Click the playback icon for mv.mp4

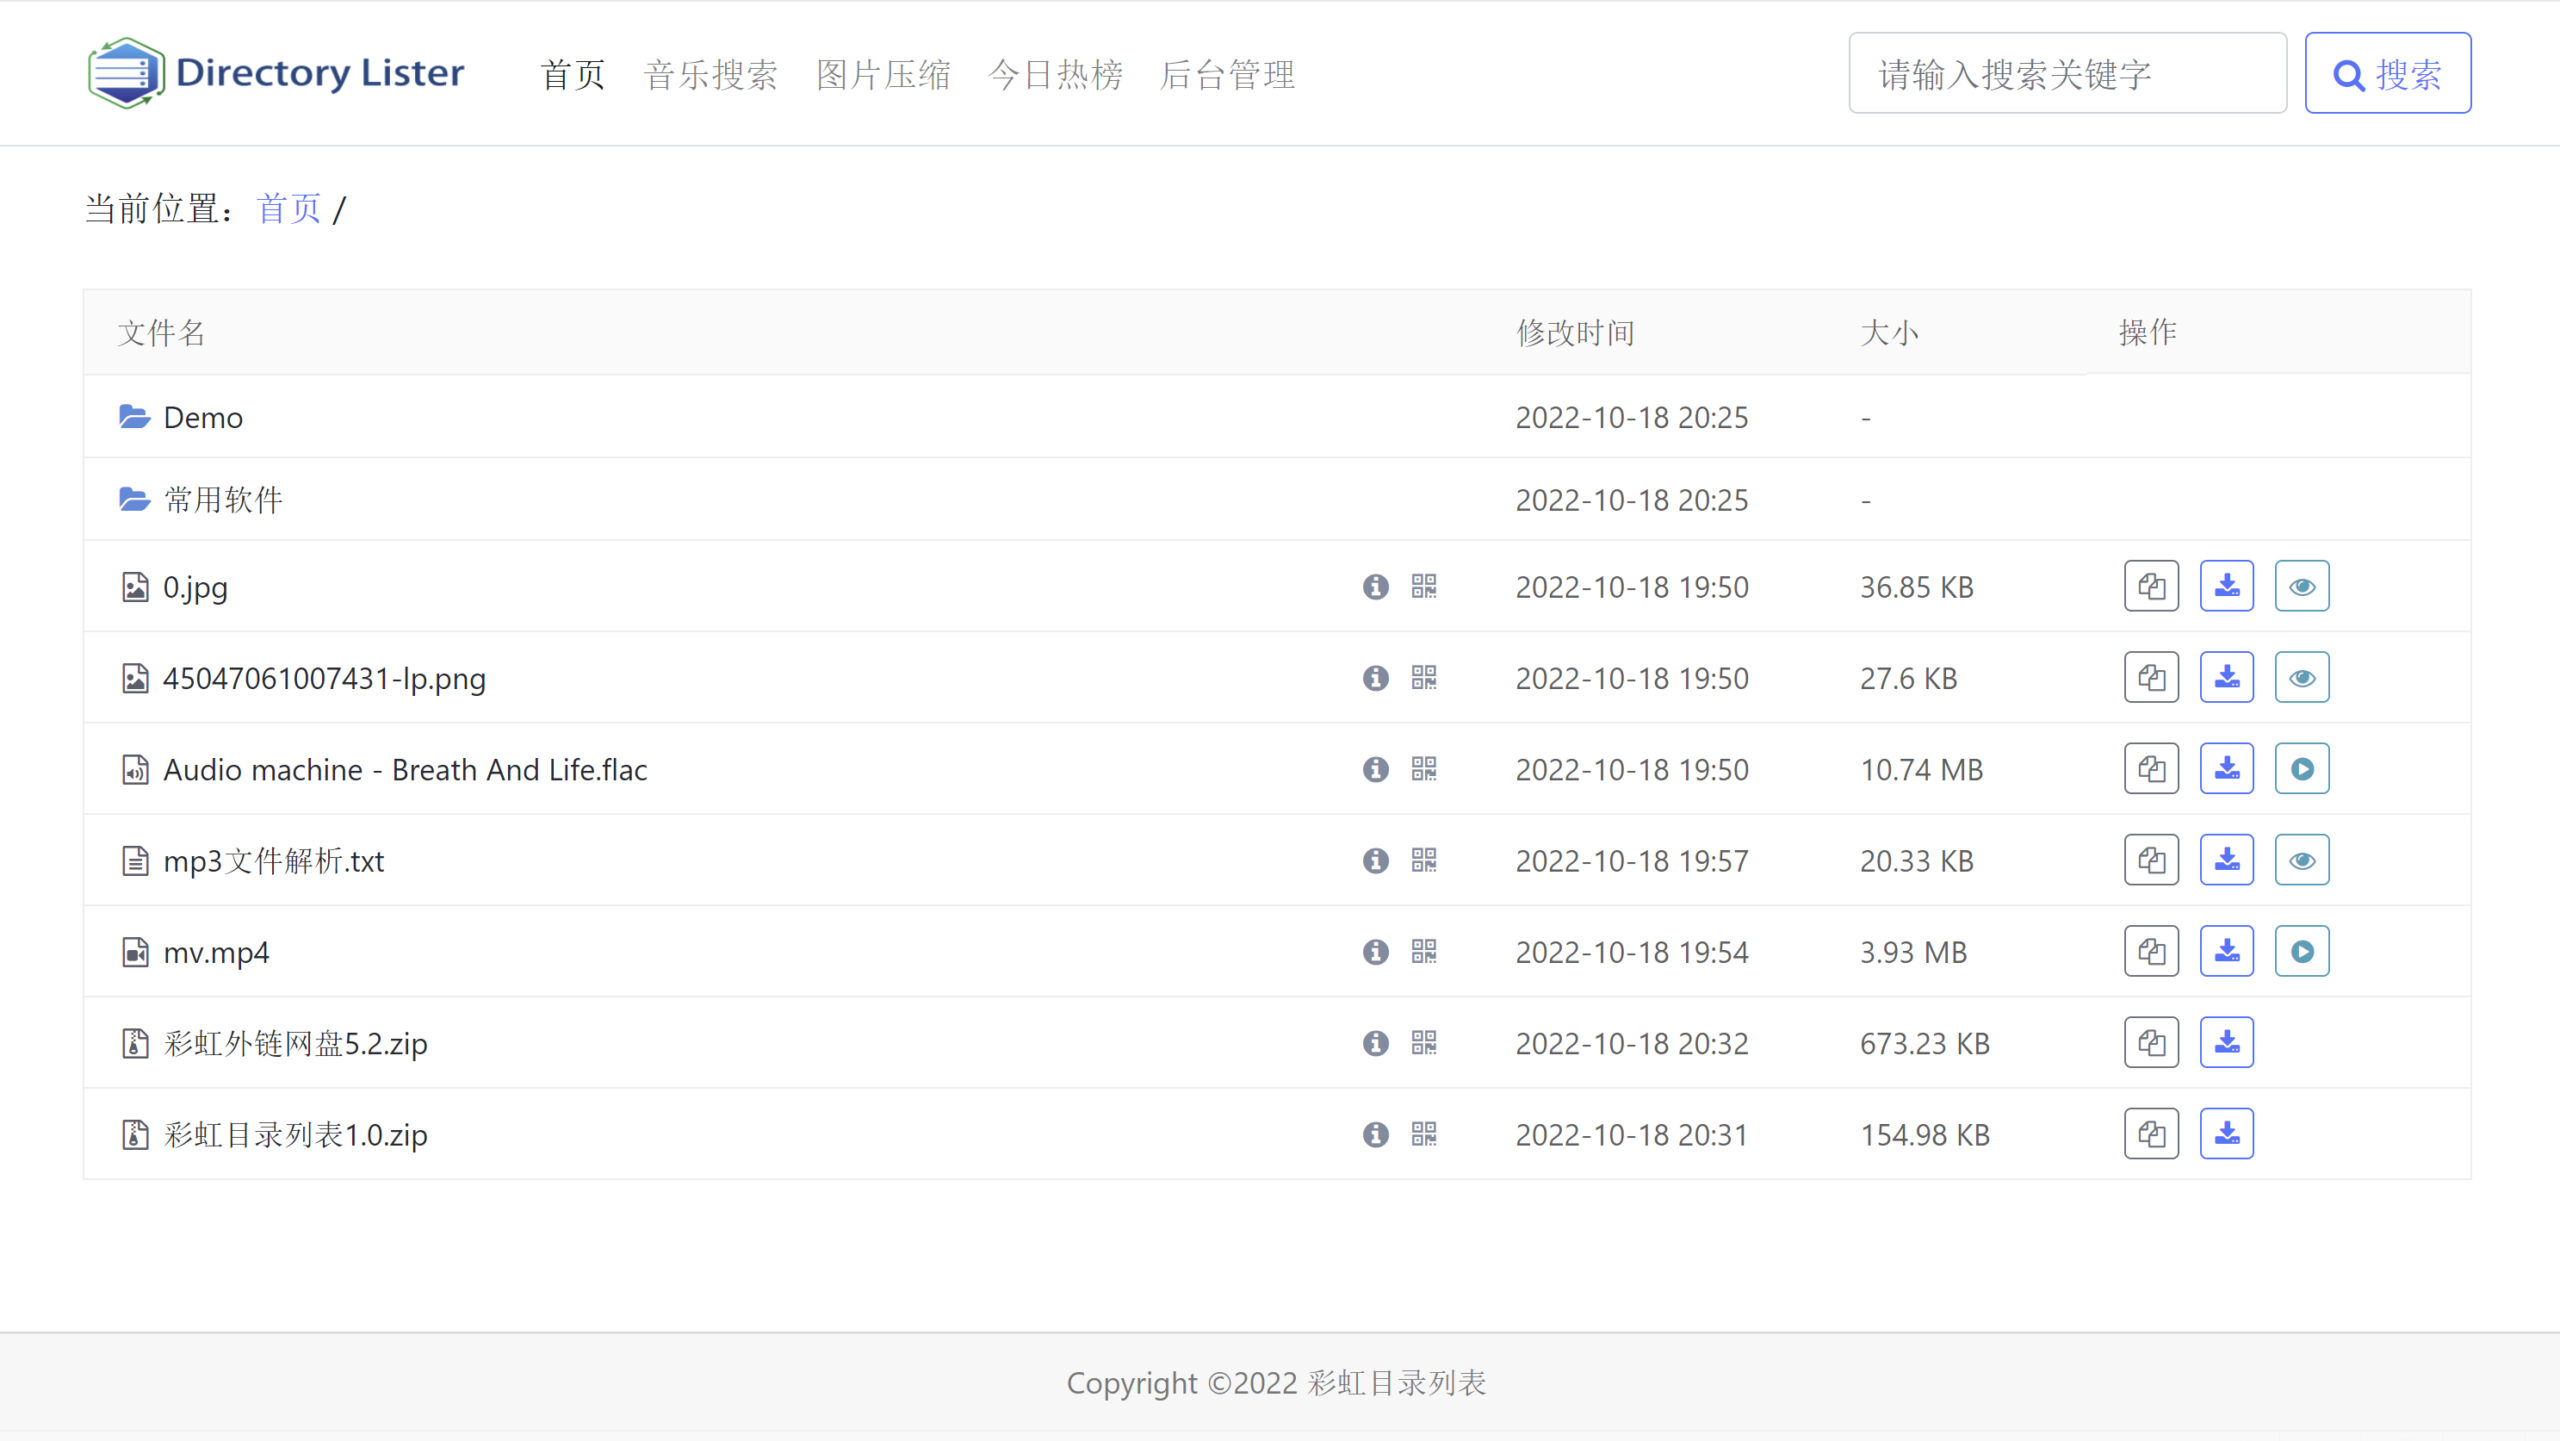[x=2302, y=951]
